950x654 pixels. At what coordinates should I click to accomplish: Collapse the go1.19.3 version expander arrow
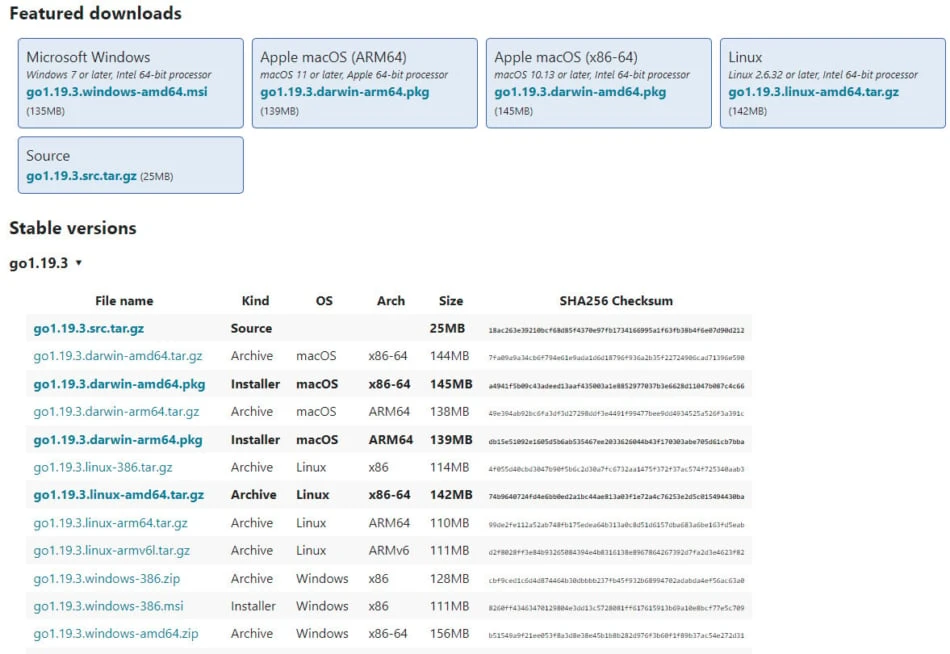[78, 263]
